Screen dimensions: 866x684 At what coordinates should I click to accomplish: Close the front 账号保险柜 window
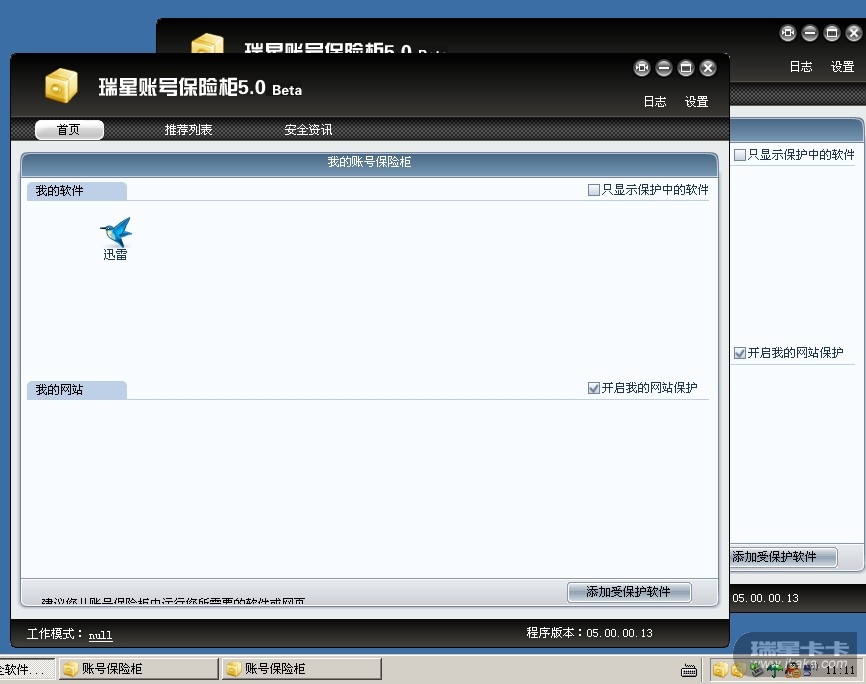708,68
